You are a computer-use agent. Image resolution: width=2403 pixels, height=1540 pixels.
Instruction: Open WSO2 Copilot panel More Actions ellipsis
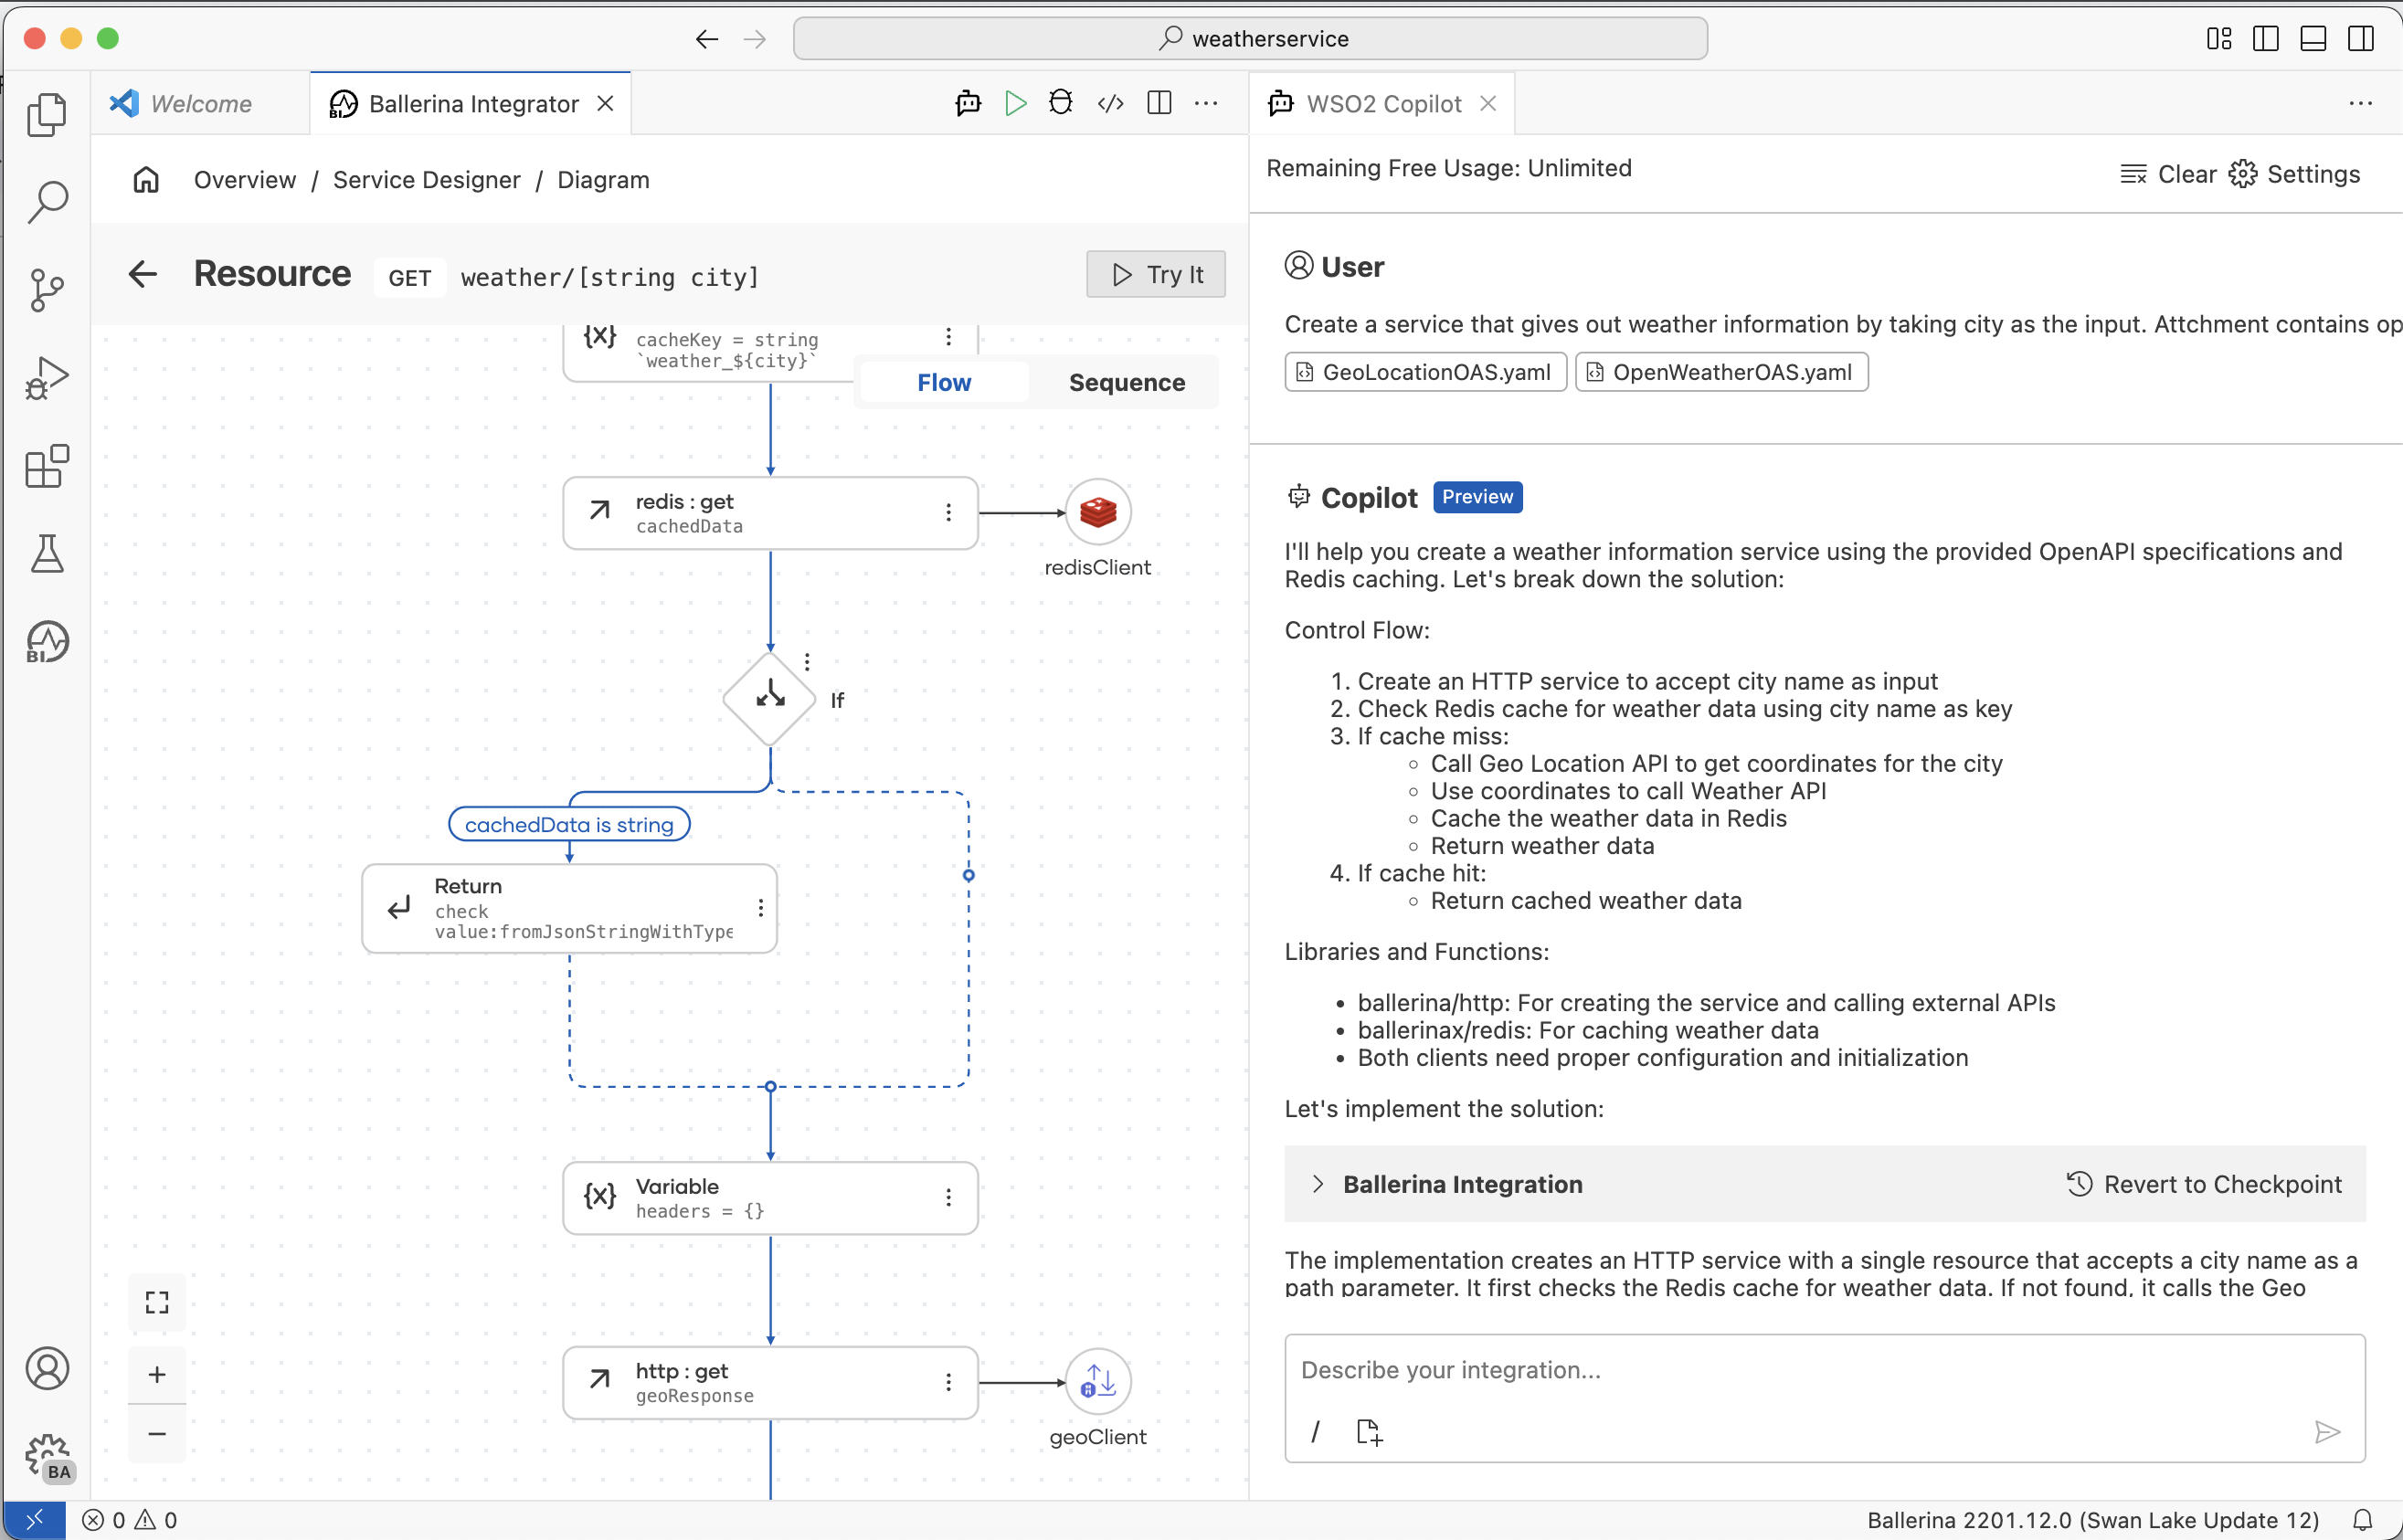[x=2361, y=103]
